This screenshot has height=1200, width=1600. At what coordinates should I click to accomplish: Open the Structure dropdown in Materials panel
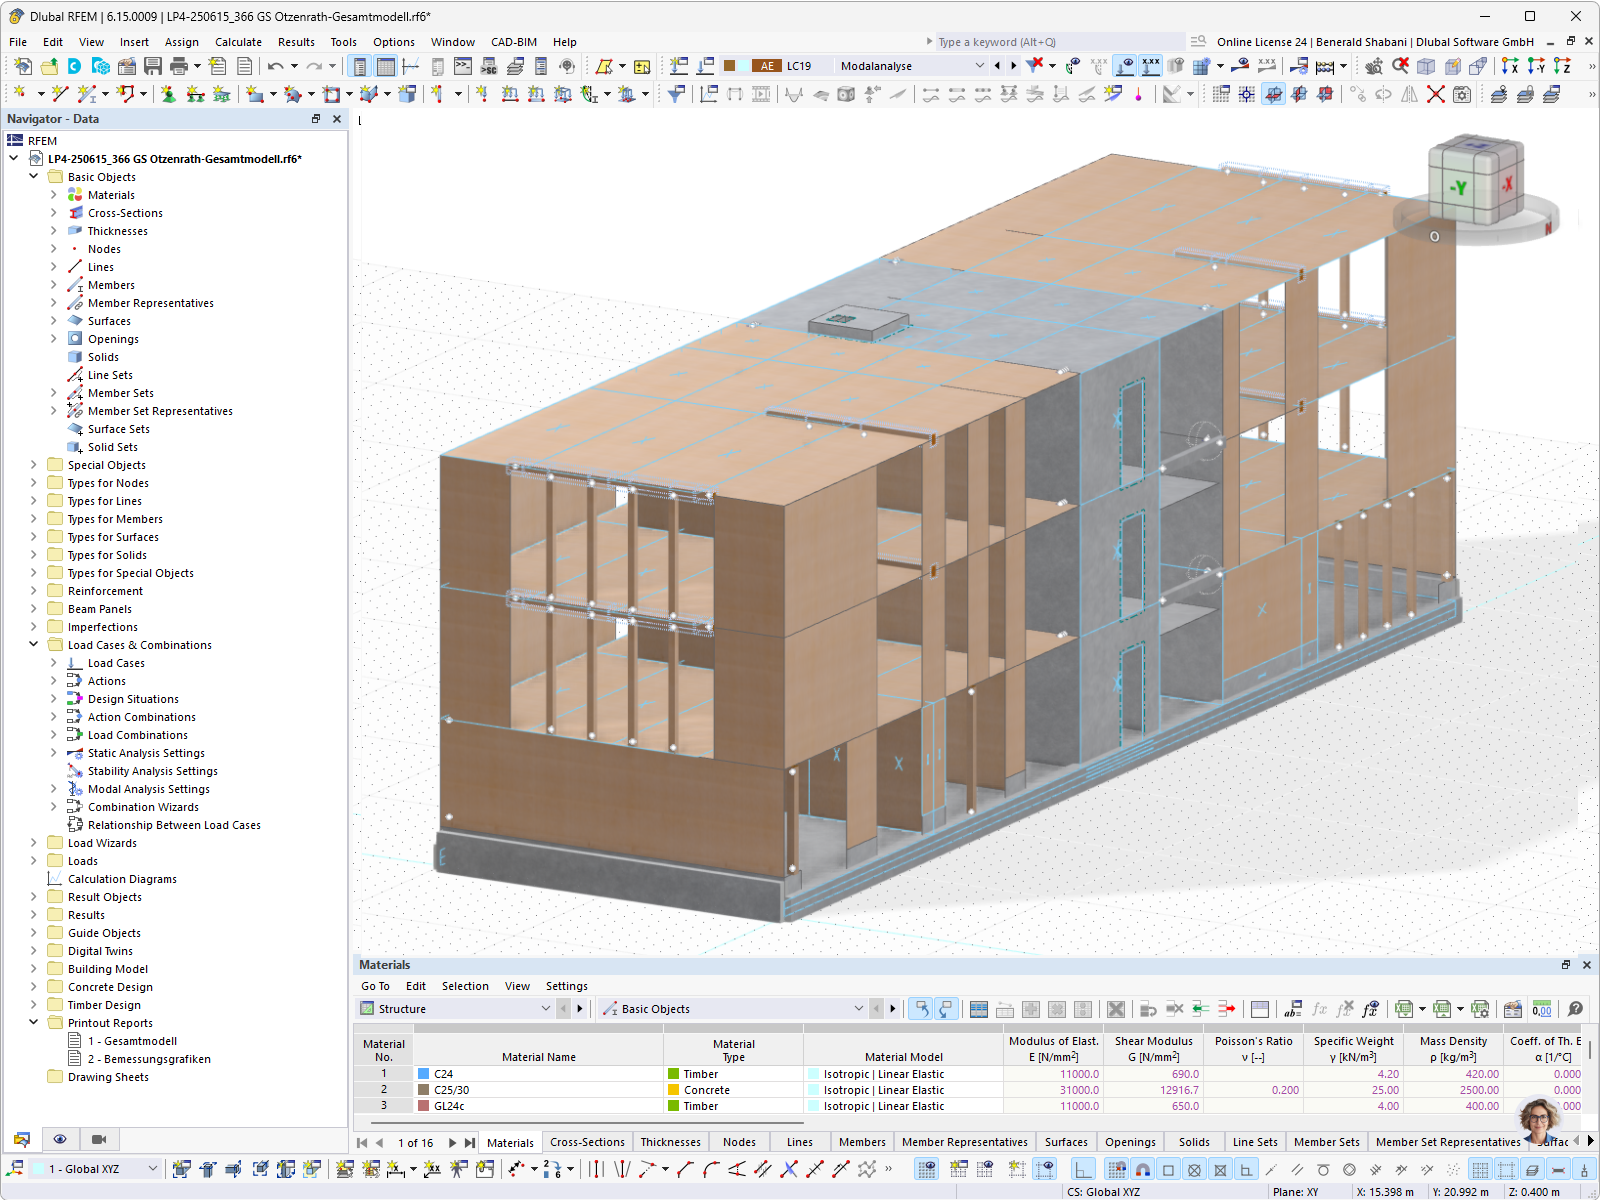(x=545, y=1009)
